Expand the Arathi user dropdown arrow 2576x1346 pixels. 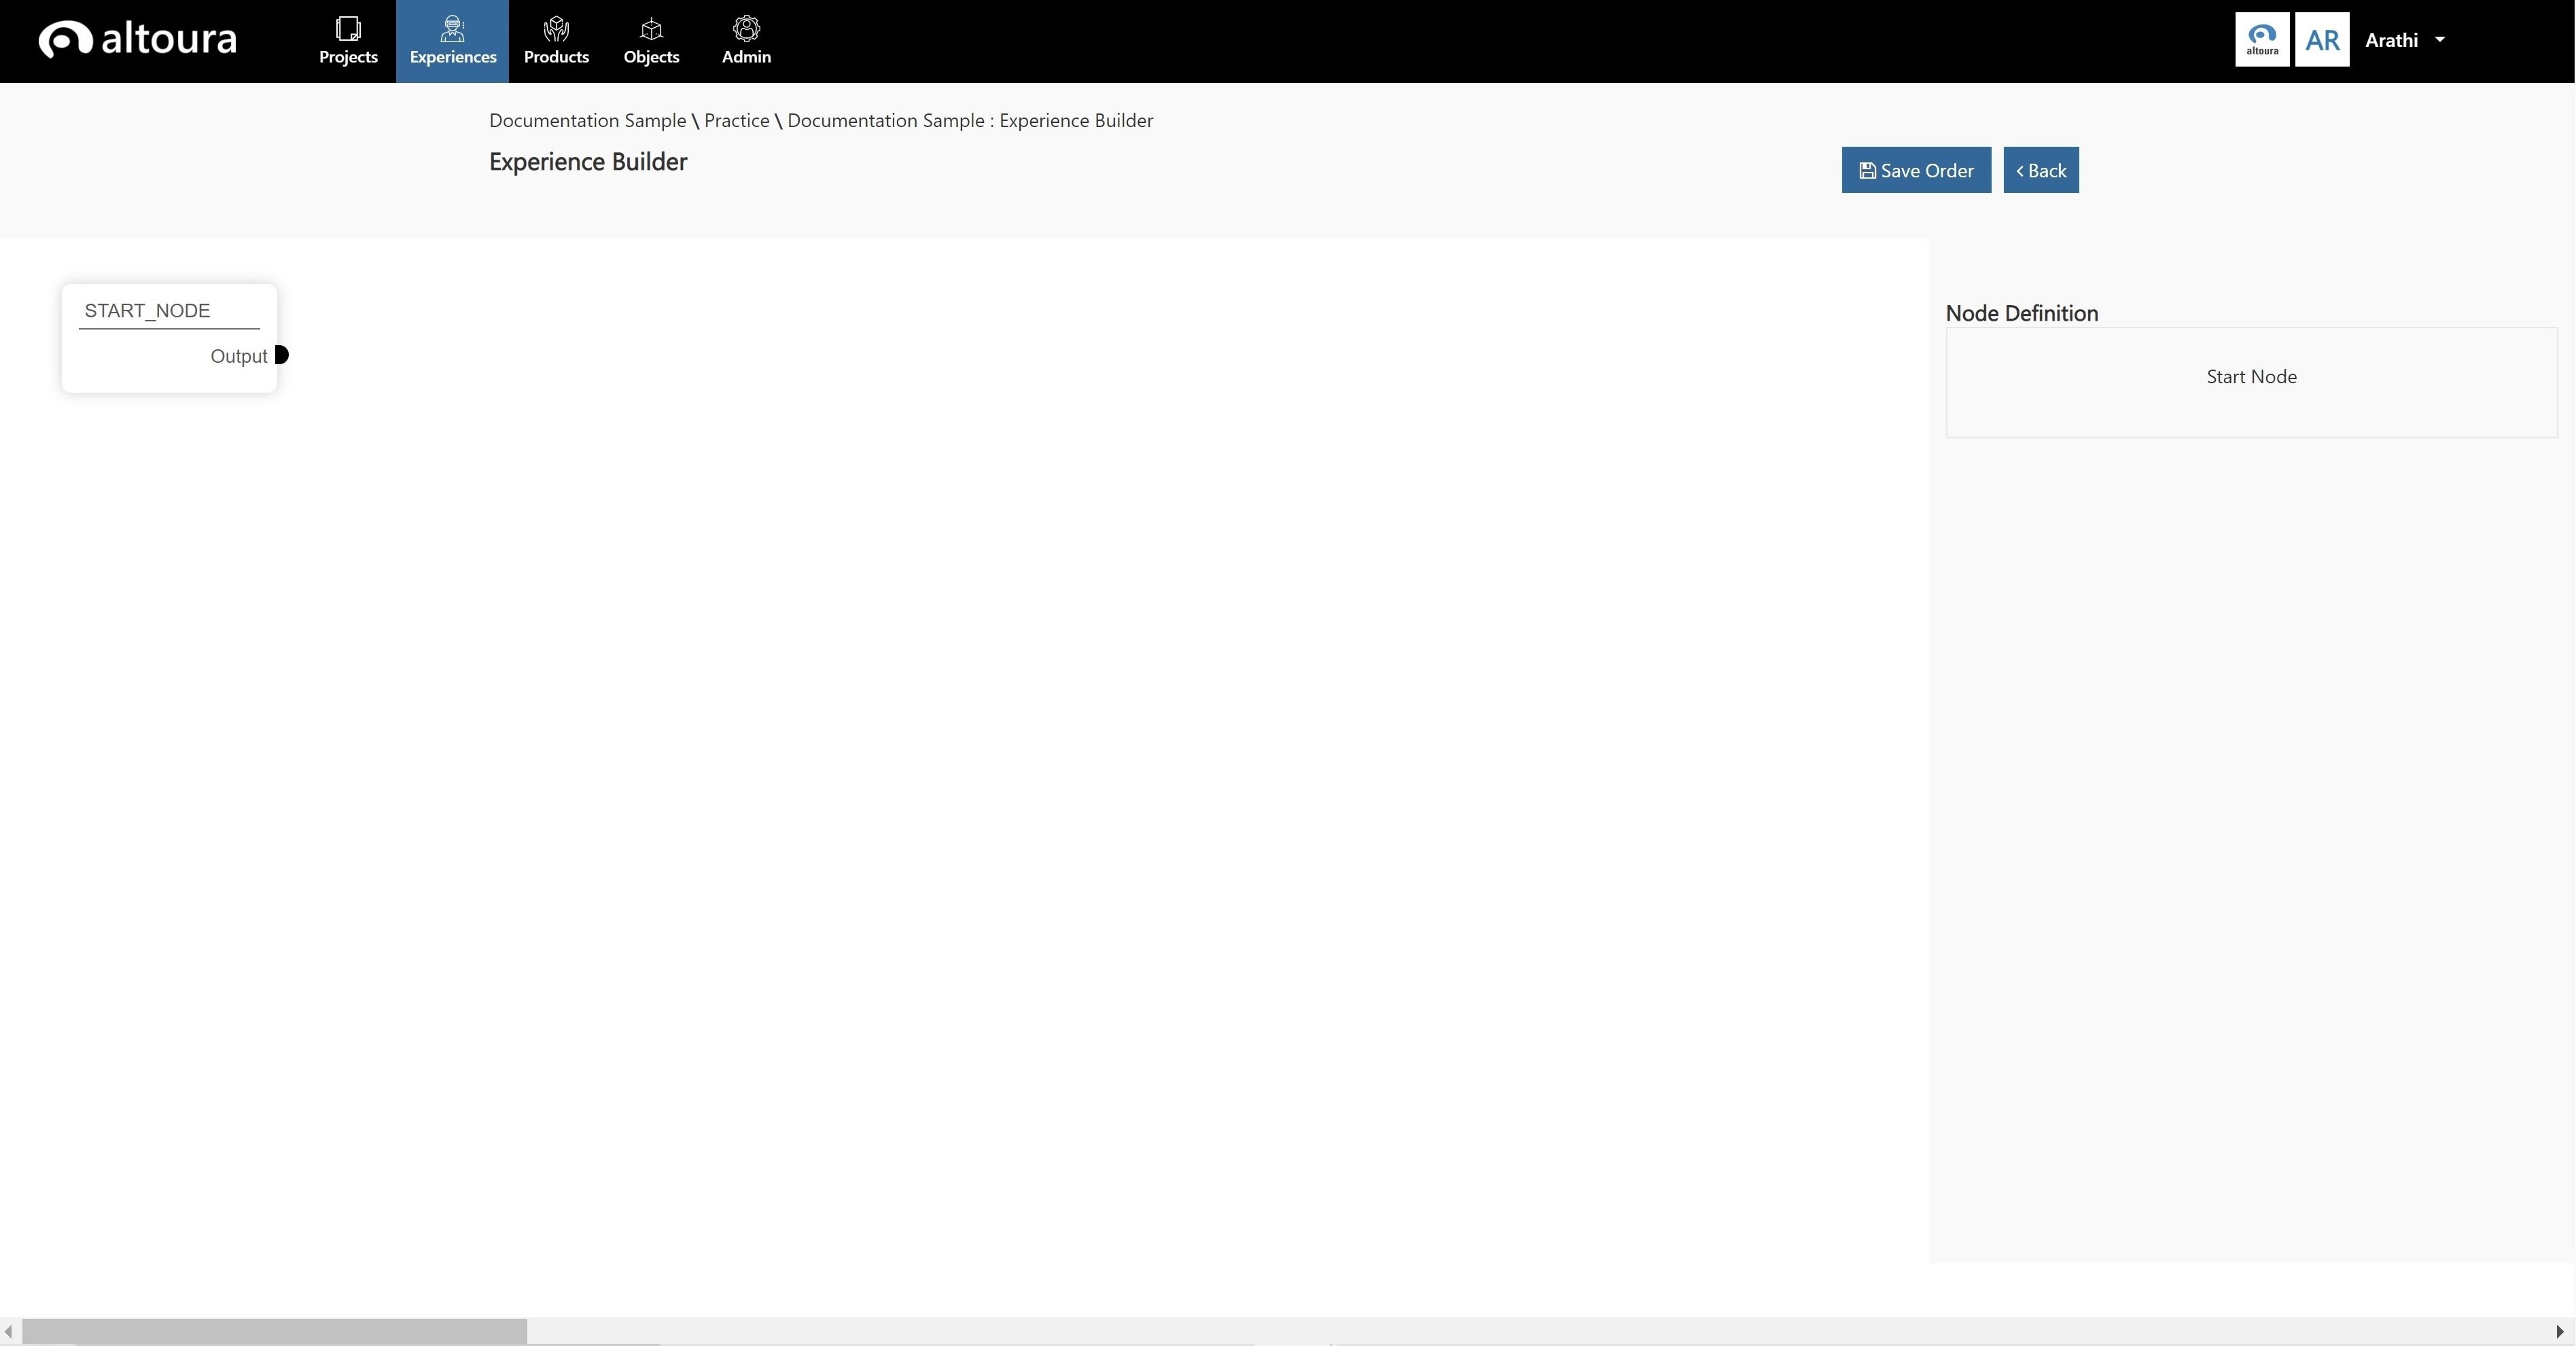pos(2440,40)
